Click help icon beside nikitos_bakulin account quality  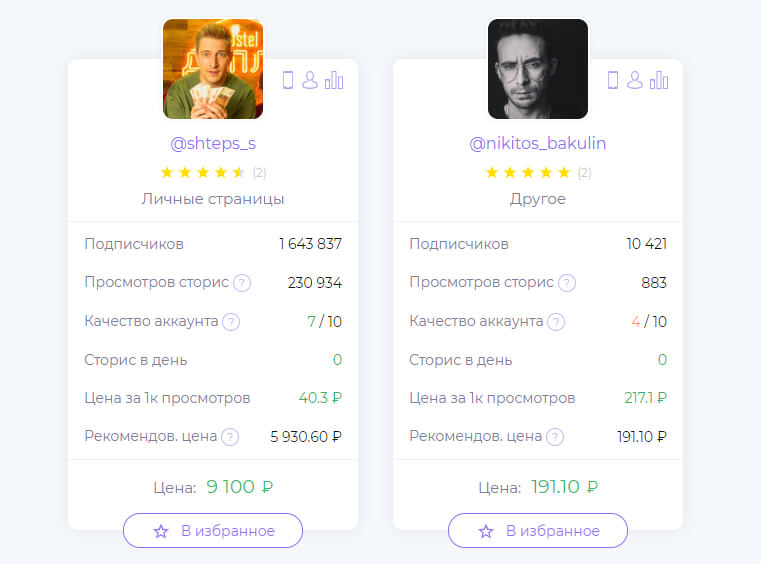click(556, 322)
